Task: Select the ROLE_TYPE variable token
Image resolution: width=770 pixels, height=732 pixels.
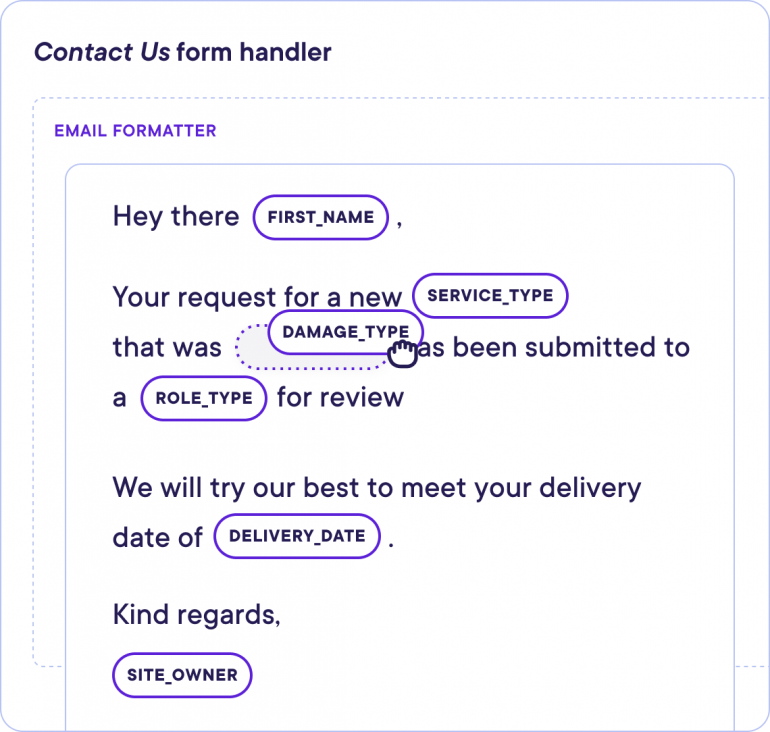Action: pyautogui.click(x=204, y=398)
